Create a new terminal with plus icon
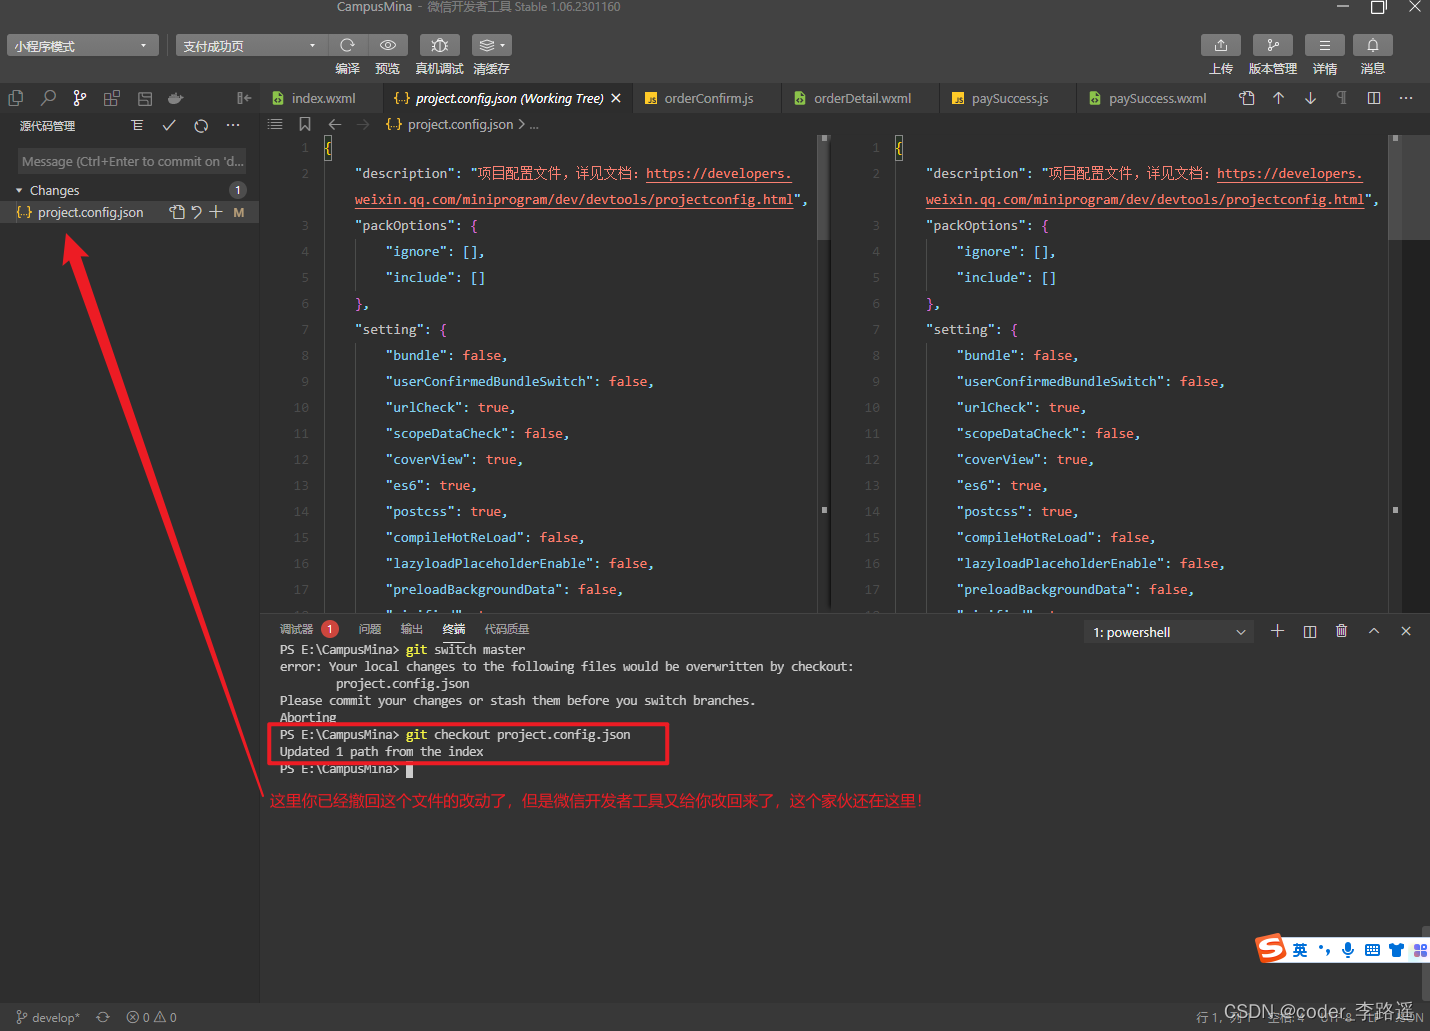This screenshot has height=1031, width=1430. (x=1277, y=631)
